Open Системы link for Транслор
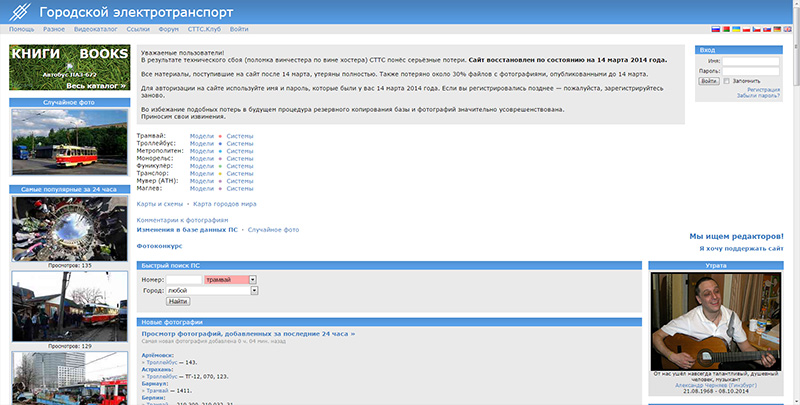The height and width of the screenshot is (405, 800). click(x=240, y=173)
